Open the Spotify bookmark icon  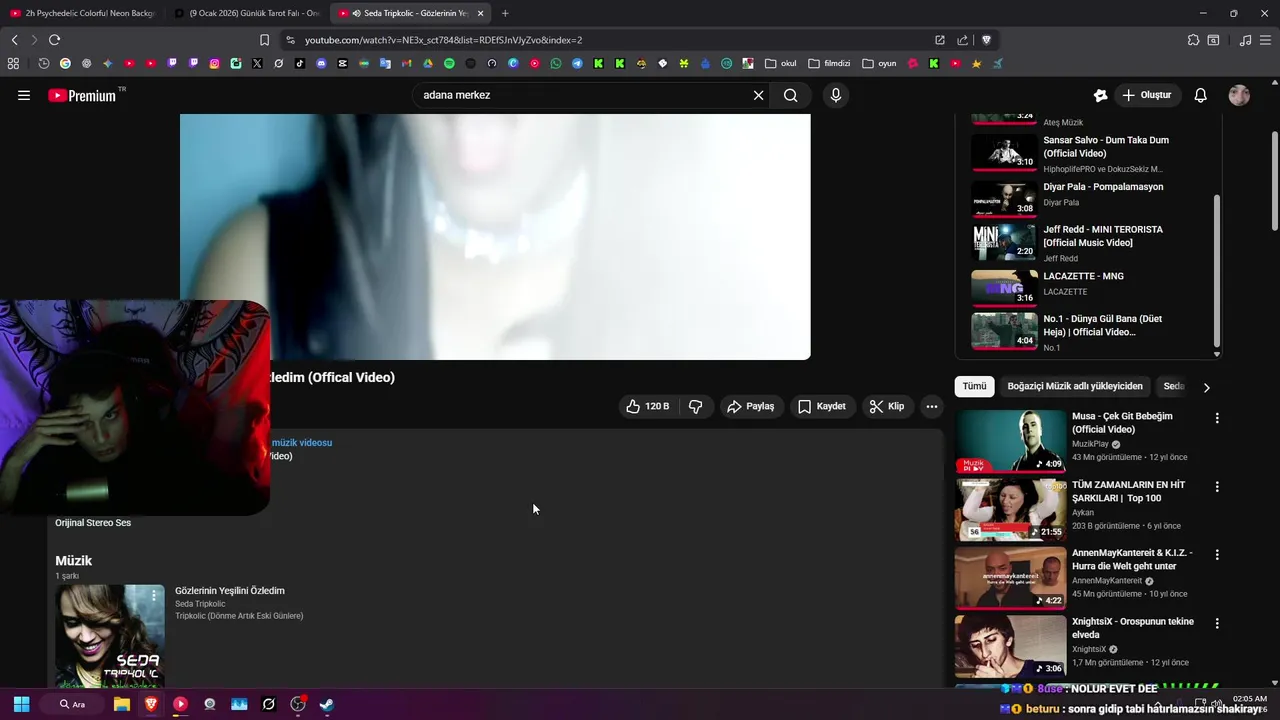tap(449, 63)
